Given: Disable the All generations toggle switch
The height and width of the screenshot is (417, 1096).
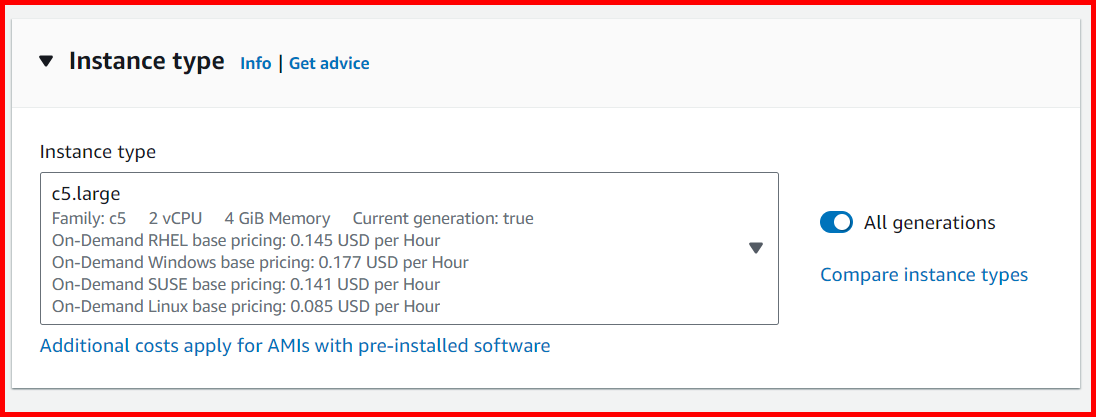Looking at the screenshot, I should (x=836, y=222).
